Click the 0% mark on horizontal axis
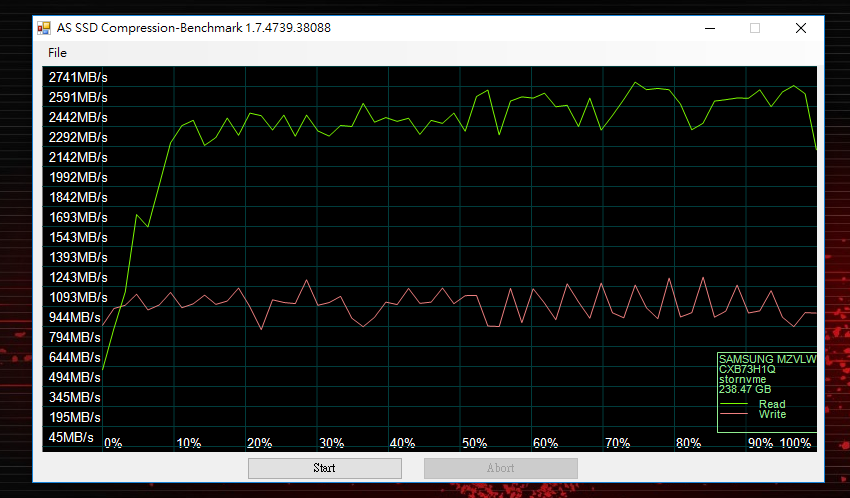Viewport: 850px width, 498px height. (113, 443)
